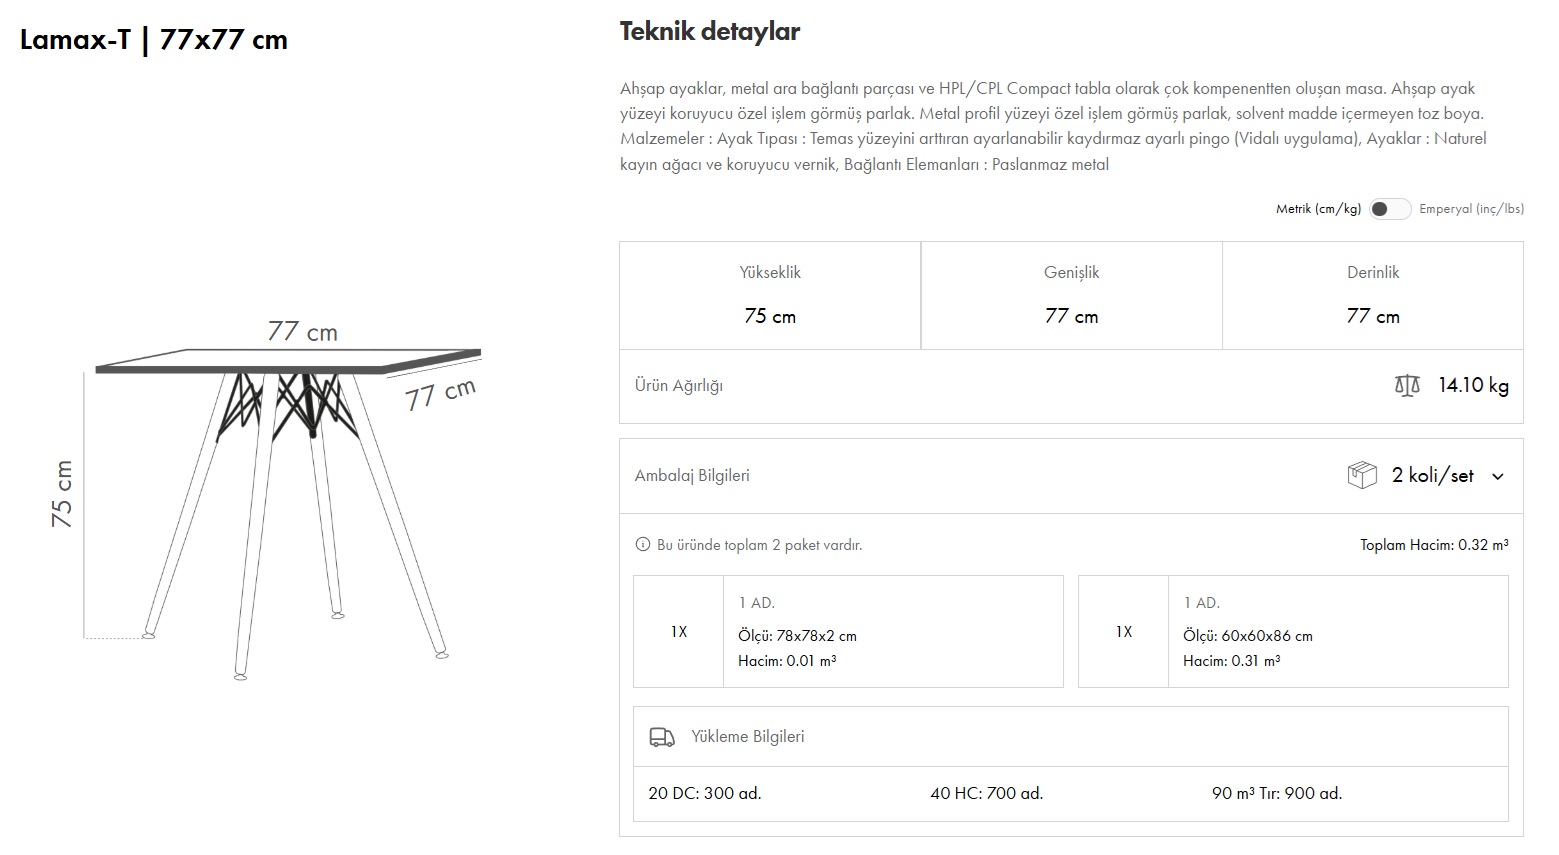Select the Metrik (cm/kg) unit label
Image resolution: width=1559 pixels, height=855 pixels.
1318,209
